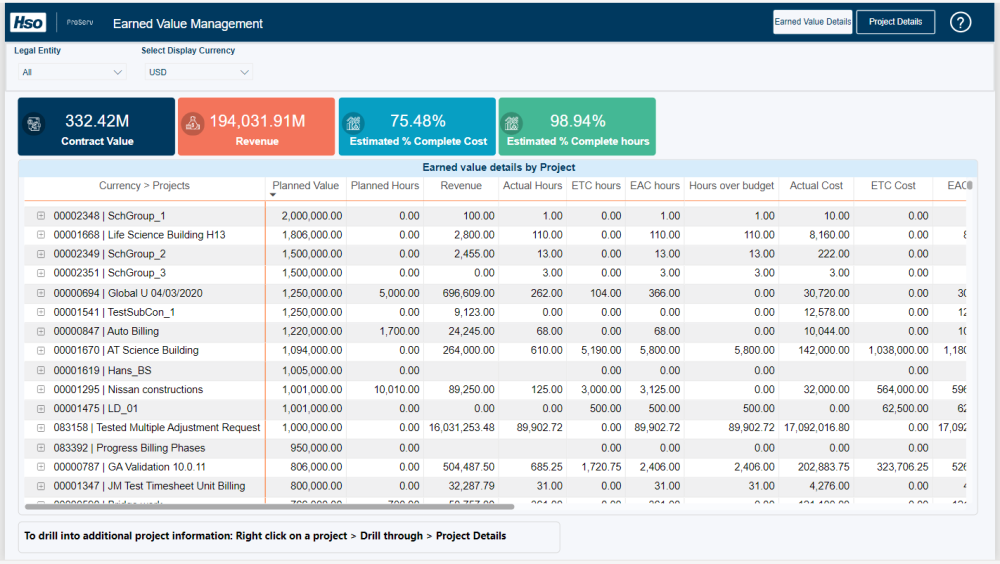Expand the Life Science Building H13 row
This screenshot has height=564, width=1000.
[41, 235]
